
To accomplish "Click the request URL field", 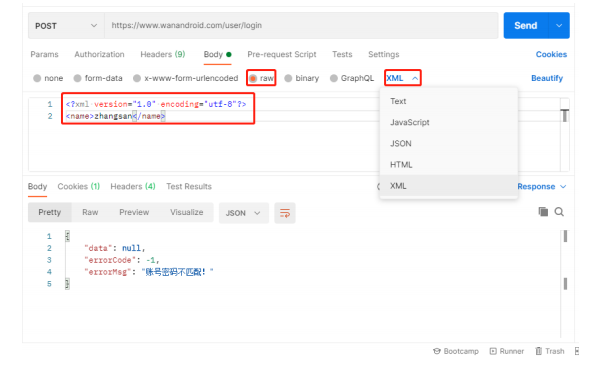I will pyautogui.click(x=301, y=26).
